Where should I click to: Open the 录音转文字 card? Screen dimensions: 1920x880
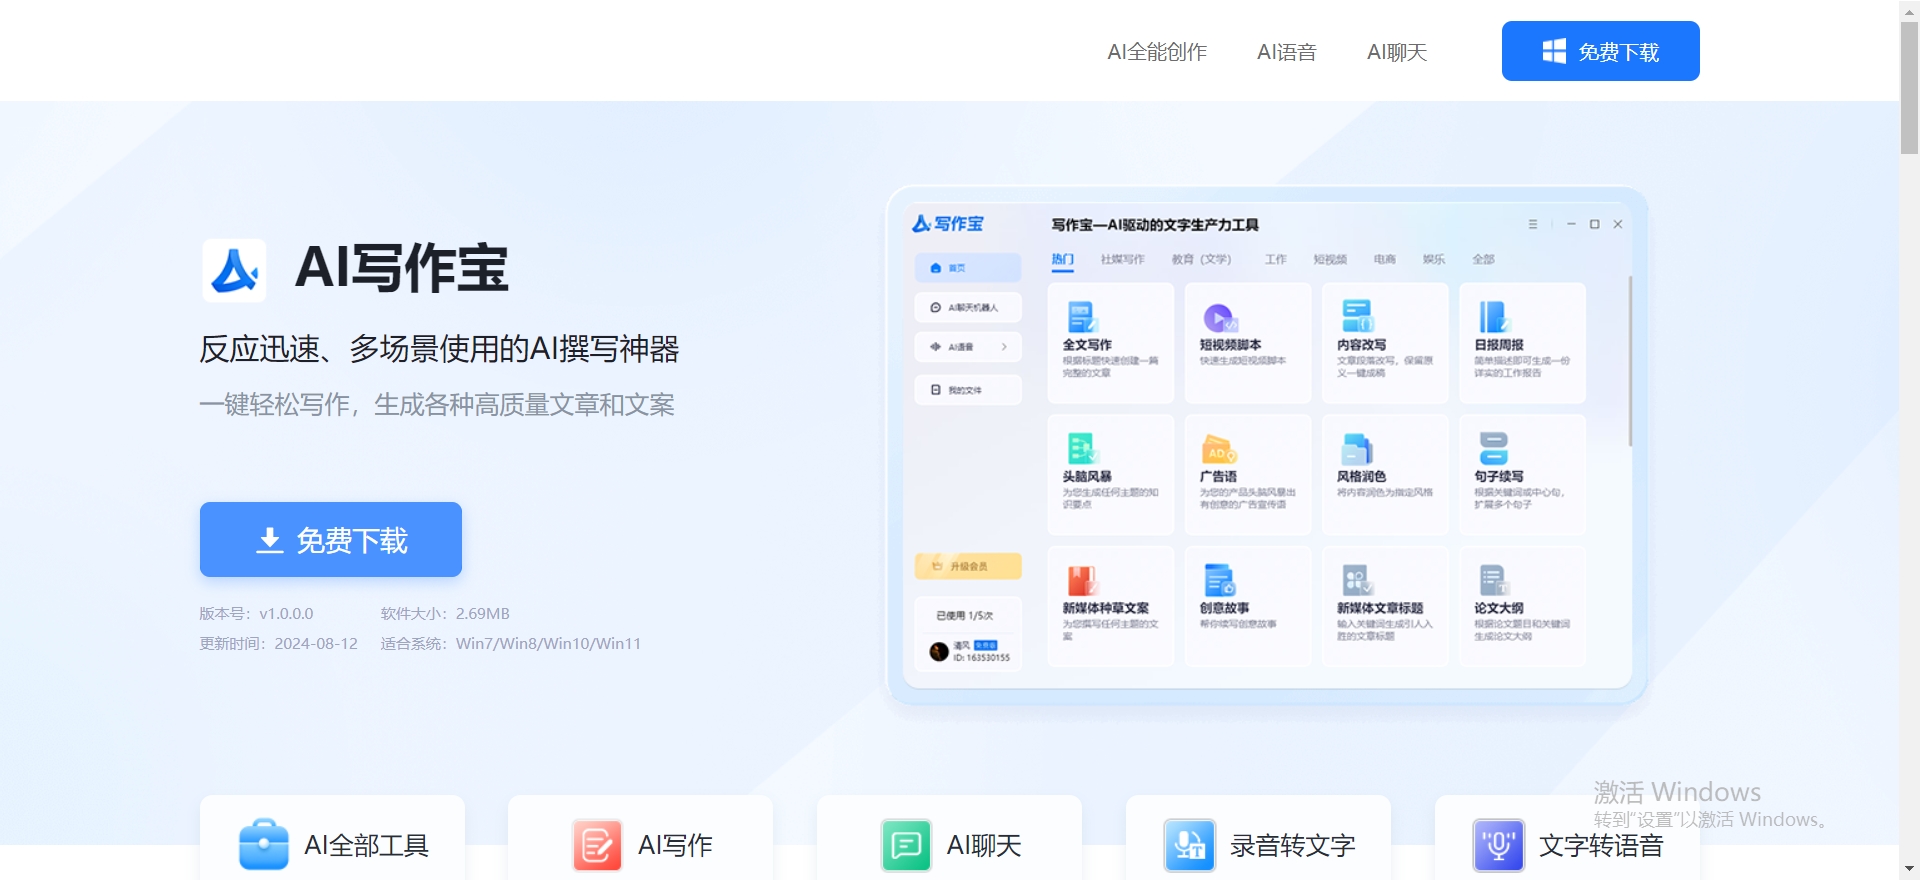(x=1258, y=838)
